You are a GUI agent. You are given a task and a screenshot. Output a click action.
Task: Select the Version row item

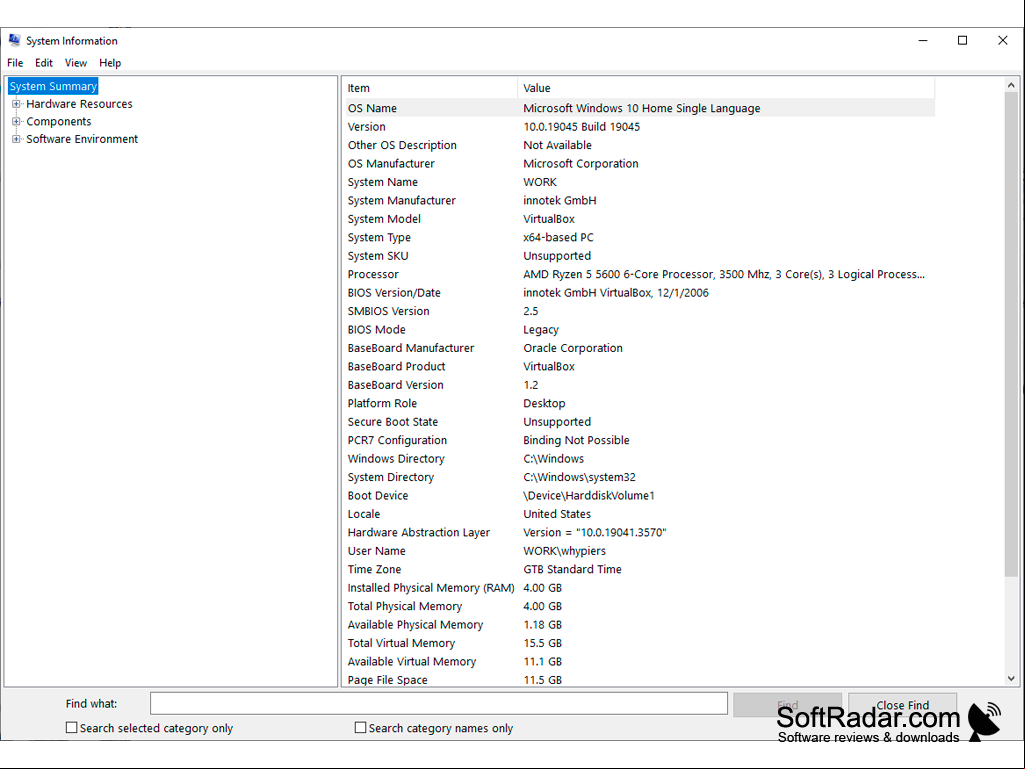641,127
